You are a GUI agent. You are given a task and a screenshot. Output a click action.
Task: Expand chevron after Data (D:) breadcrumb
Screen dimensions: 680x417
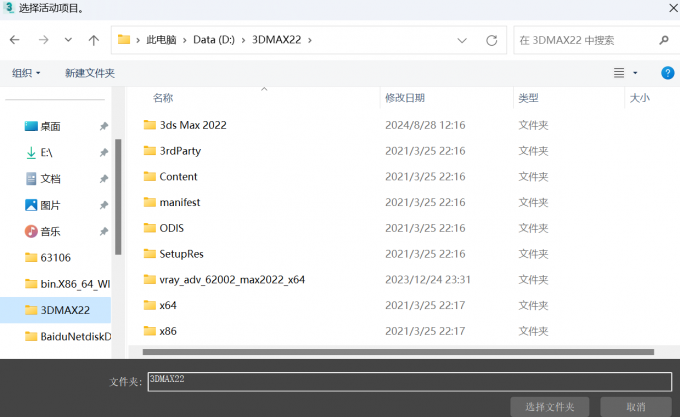(x=243, y=40)
